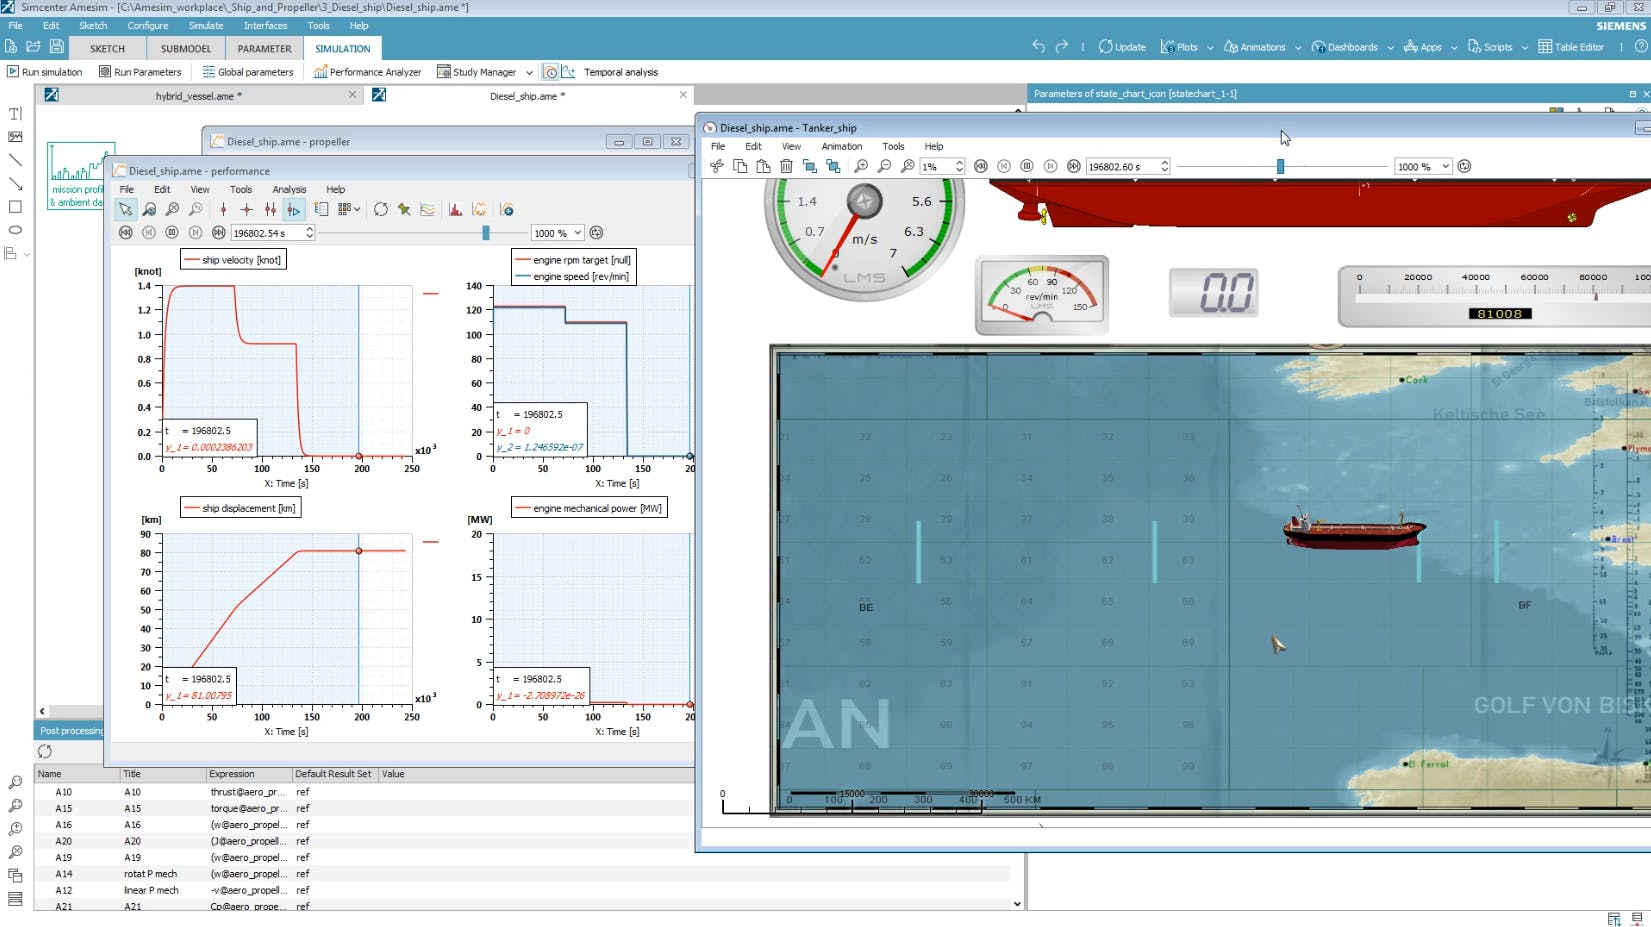Image resolution: width=1651 pixels, height=927 pixels.
Task: Launch the Performance Analyzer
Action: click(x=367, y=72)
